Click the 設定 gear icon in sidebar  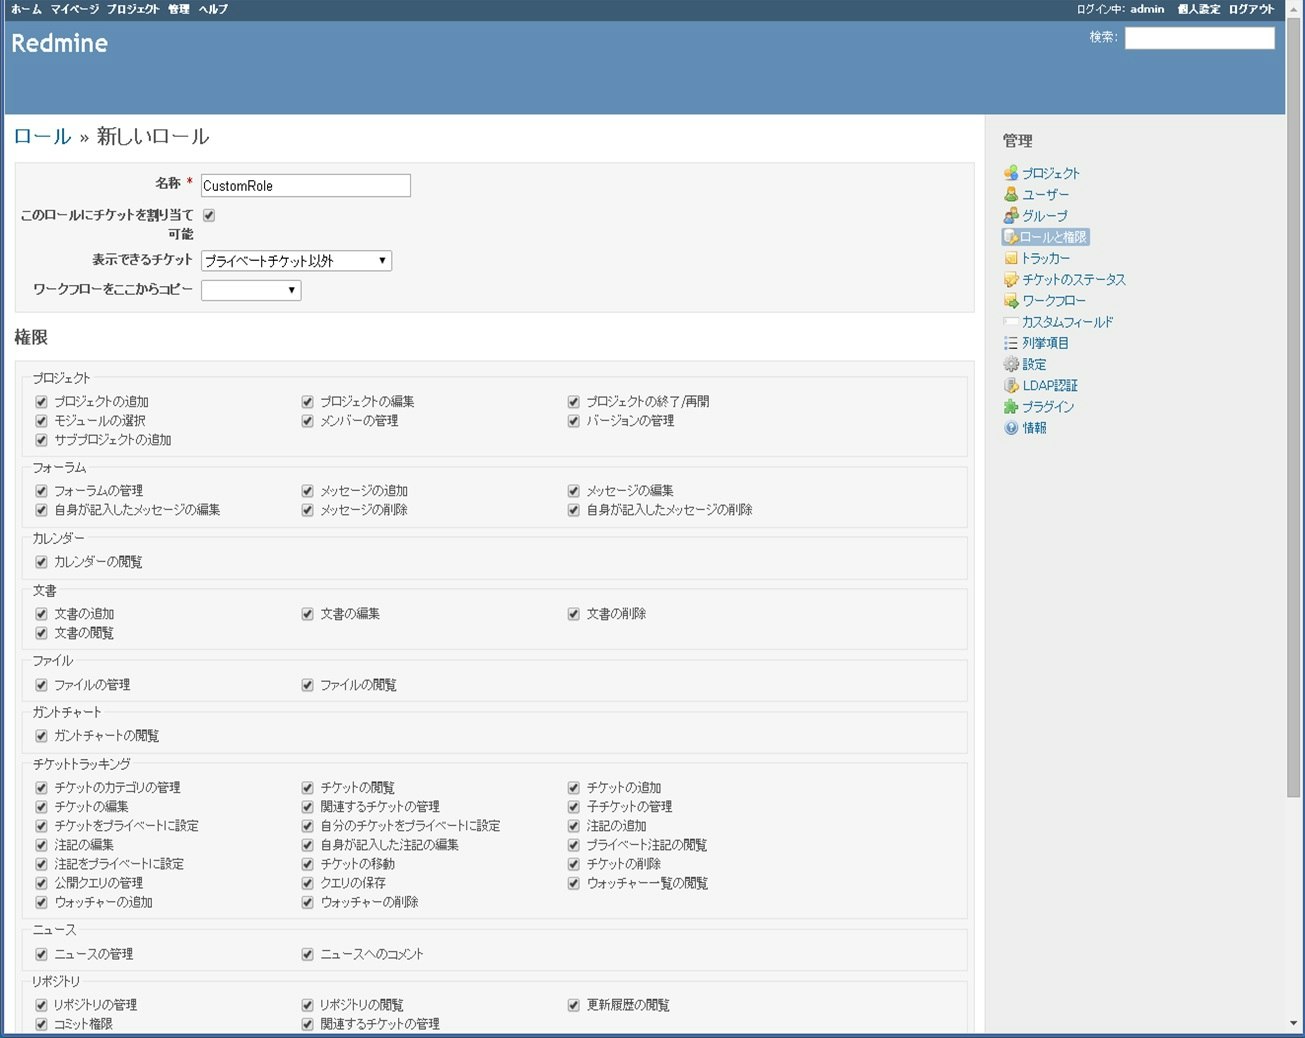click(1011, 364)
